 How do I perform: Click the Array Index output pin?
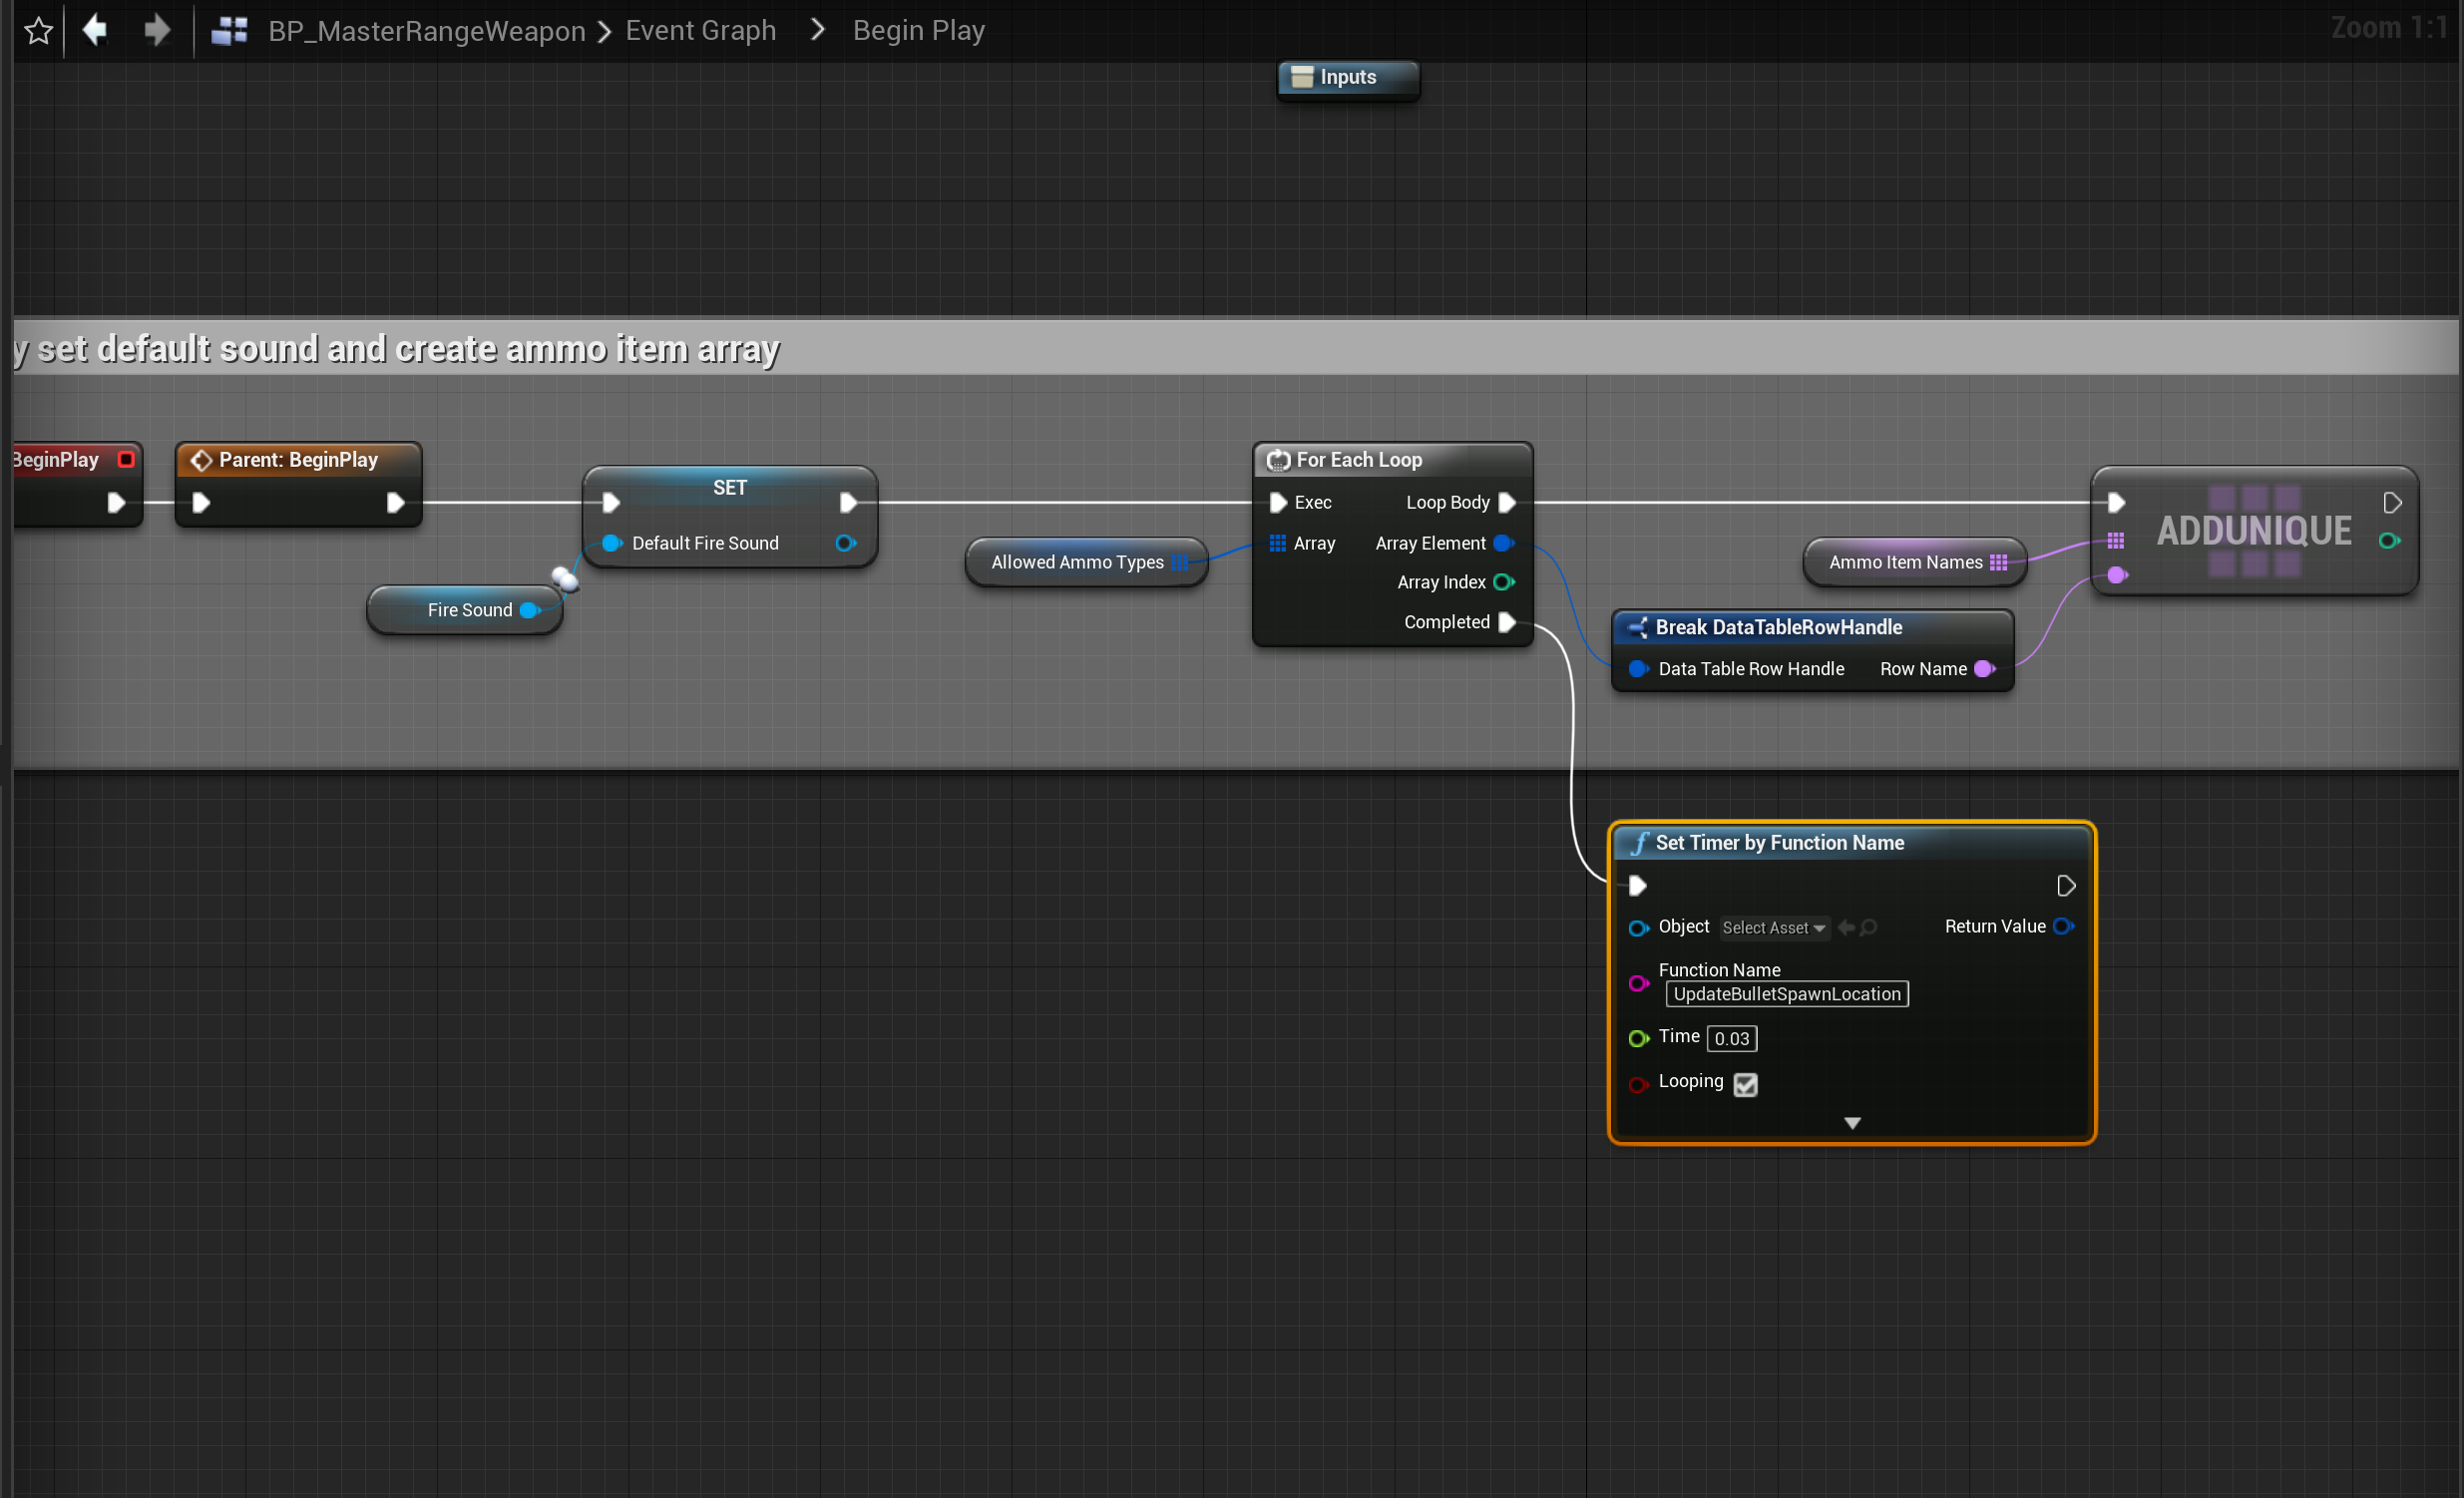point(1502,582)
